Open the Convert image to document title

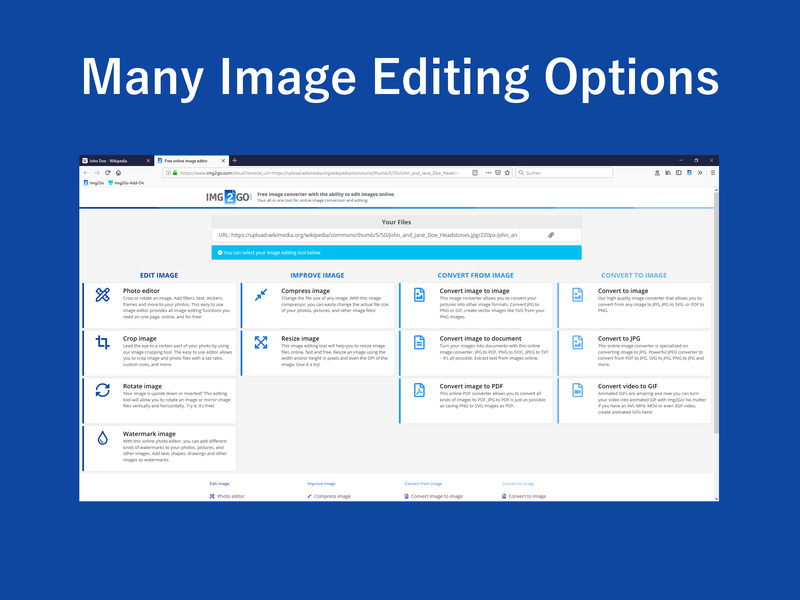pyautogui.click(x=481, y=339)
